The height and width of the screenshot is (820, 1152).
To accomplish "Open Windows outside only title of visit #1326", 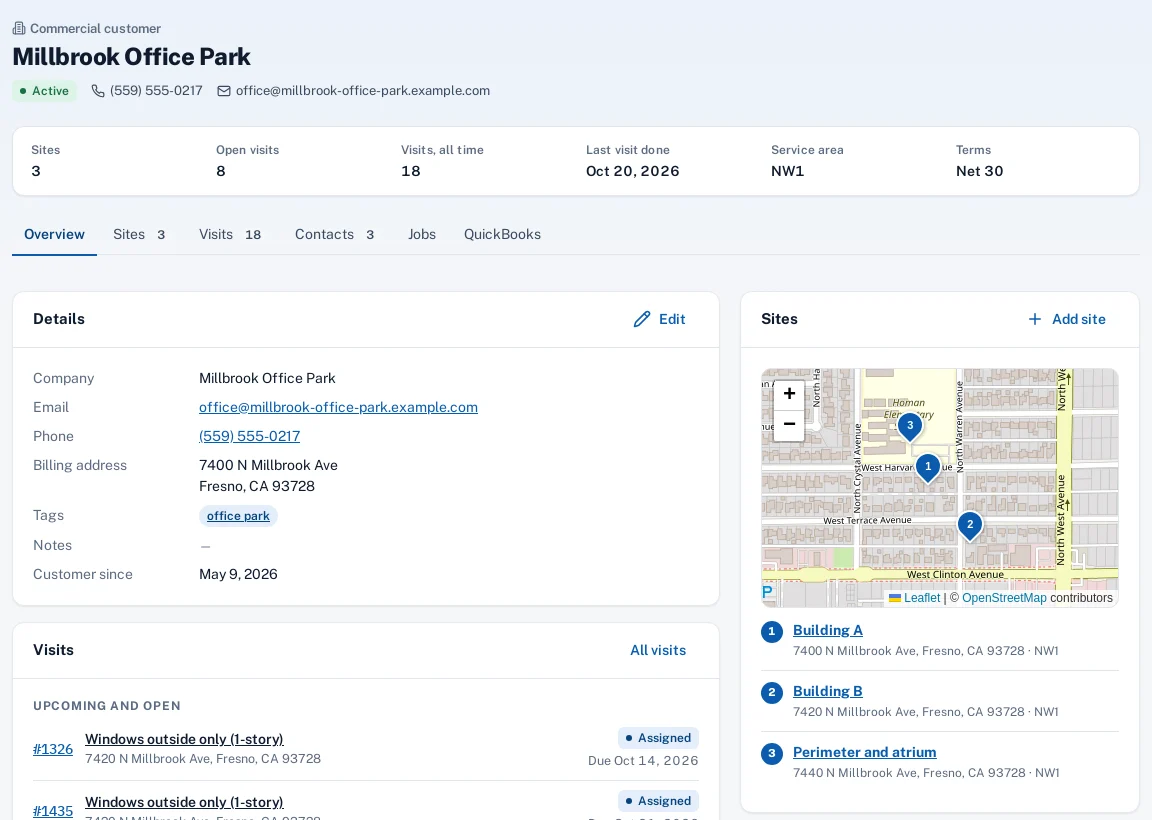I will [x=184, y=739].
